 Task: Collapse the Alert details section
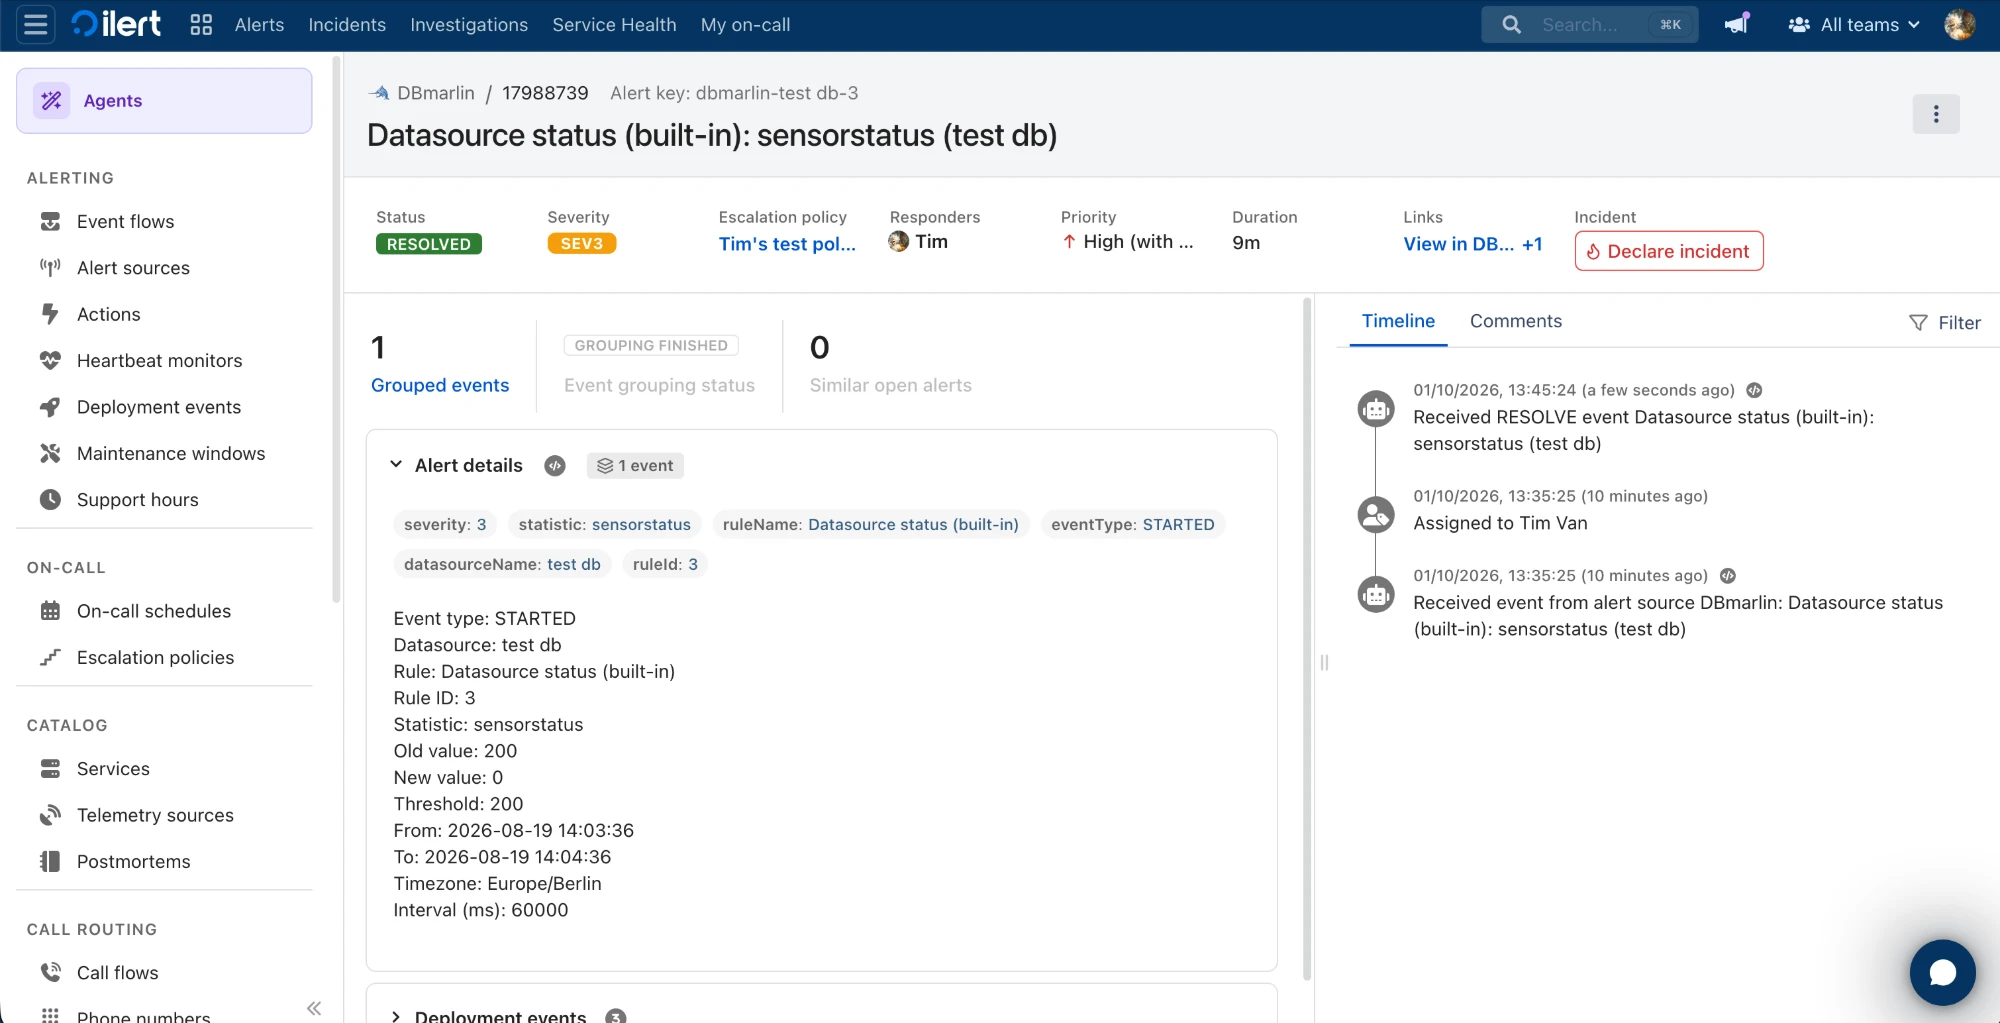[x=396, y=465]
